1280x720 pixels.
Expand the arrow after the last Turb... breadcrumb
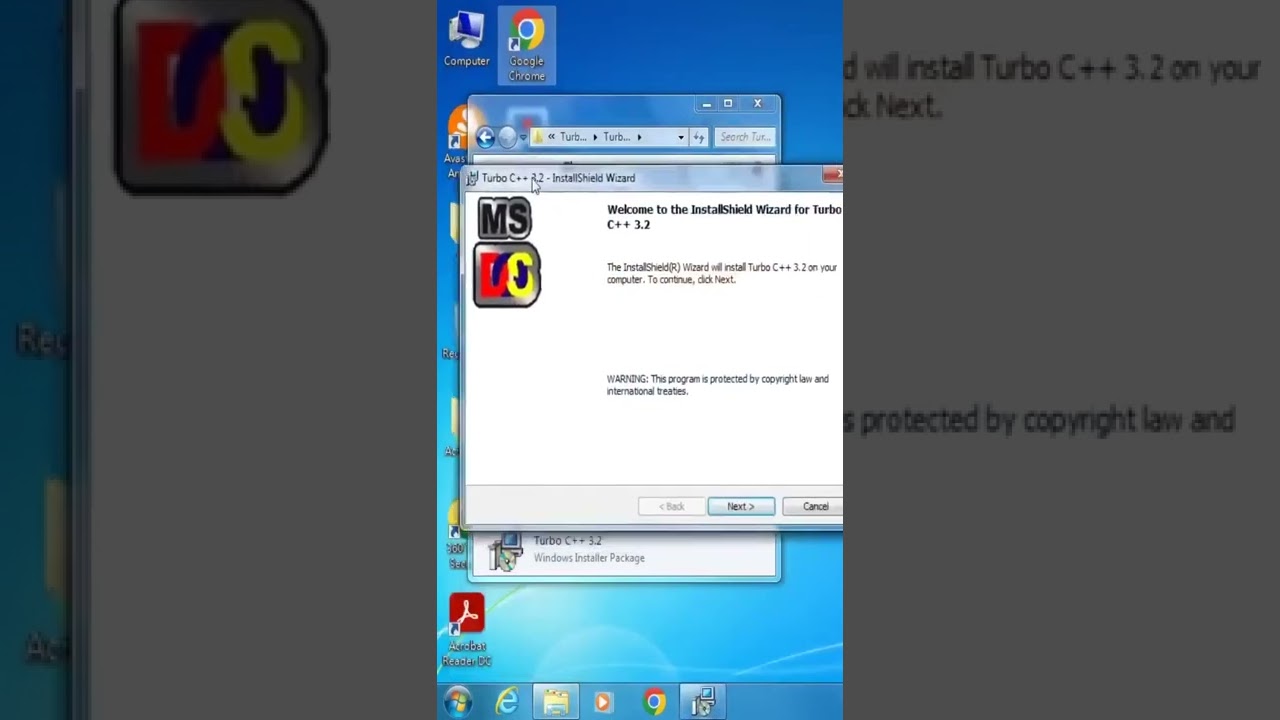tap(639, 137)
